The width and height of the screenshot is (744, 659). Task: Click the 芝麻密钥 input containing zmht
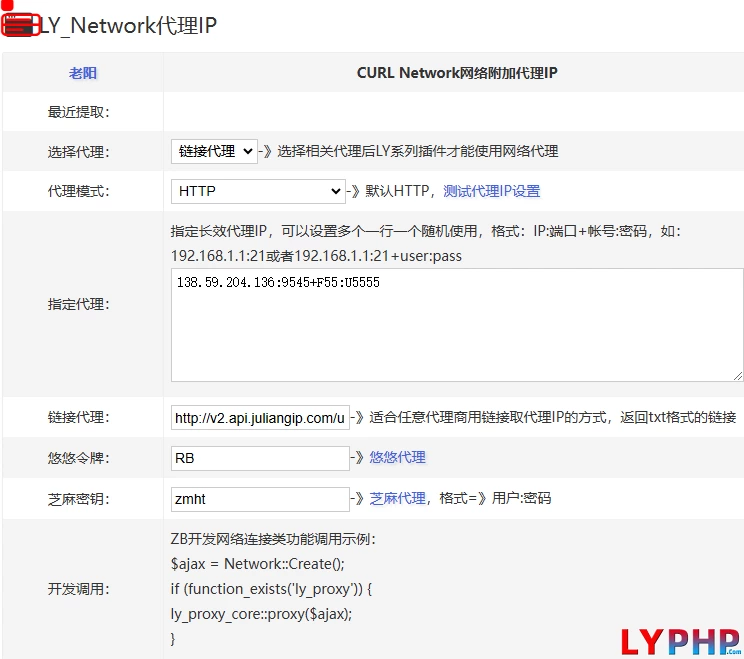coord(260,498)
